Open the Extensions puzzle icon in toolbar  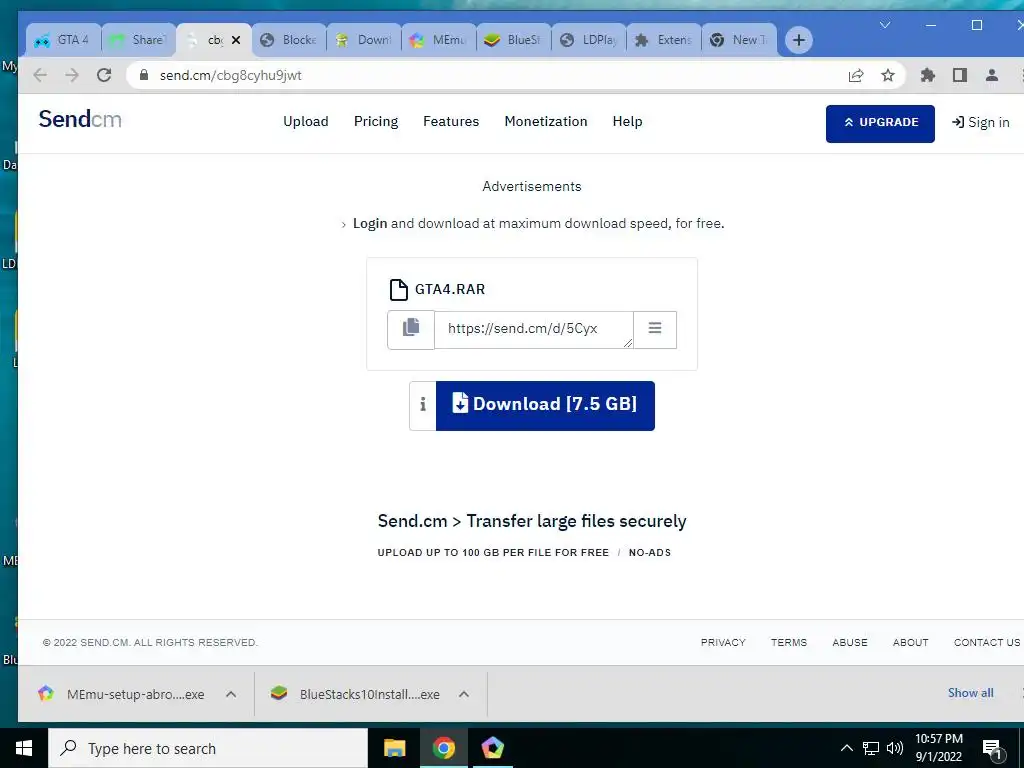[x=927, y=75]
